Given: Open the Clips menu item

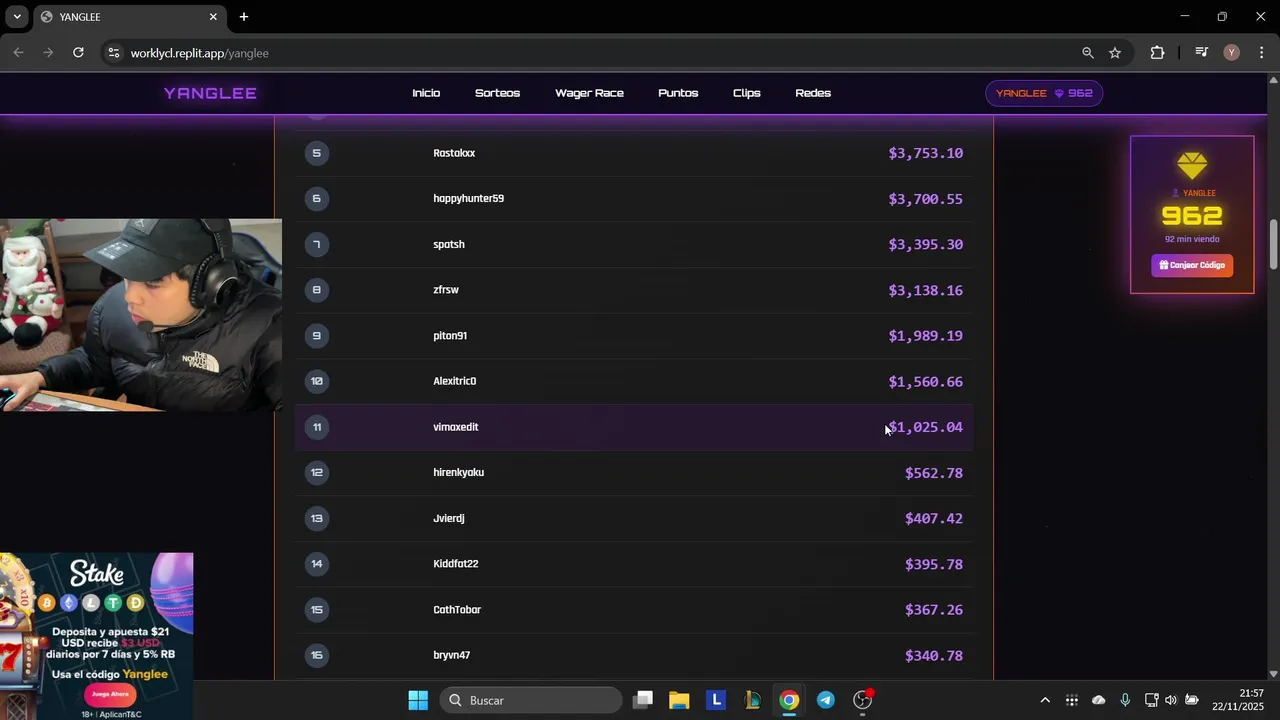Looking at the screenshot, I should click(747, 93).
